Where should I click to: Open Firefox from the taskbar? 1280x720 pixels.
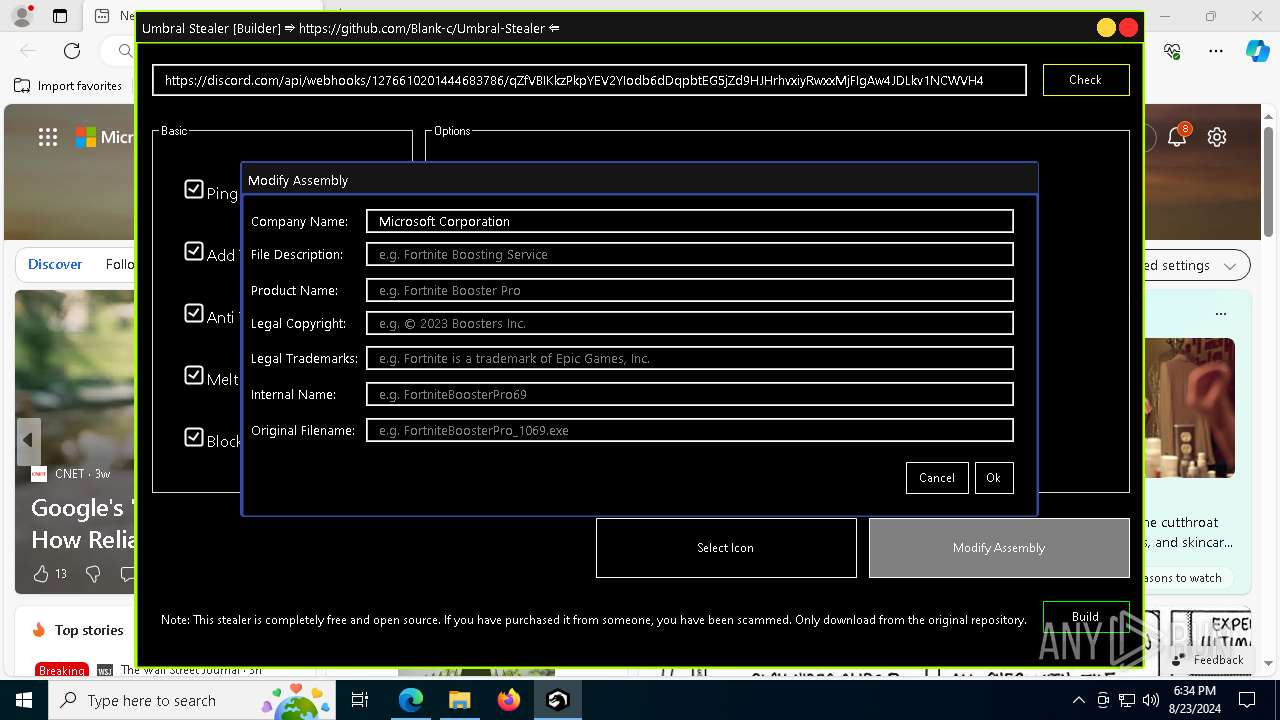(x=509, y=700)
